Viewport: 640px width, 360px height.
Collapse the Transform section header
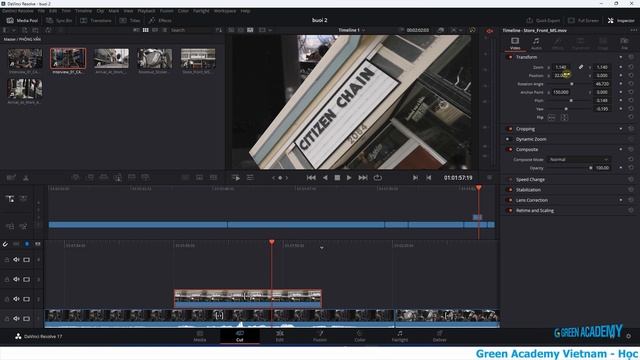pos(527,57)
